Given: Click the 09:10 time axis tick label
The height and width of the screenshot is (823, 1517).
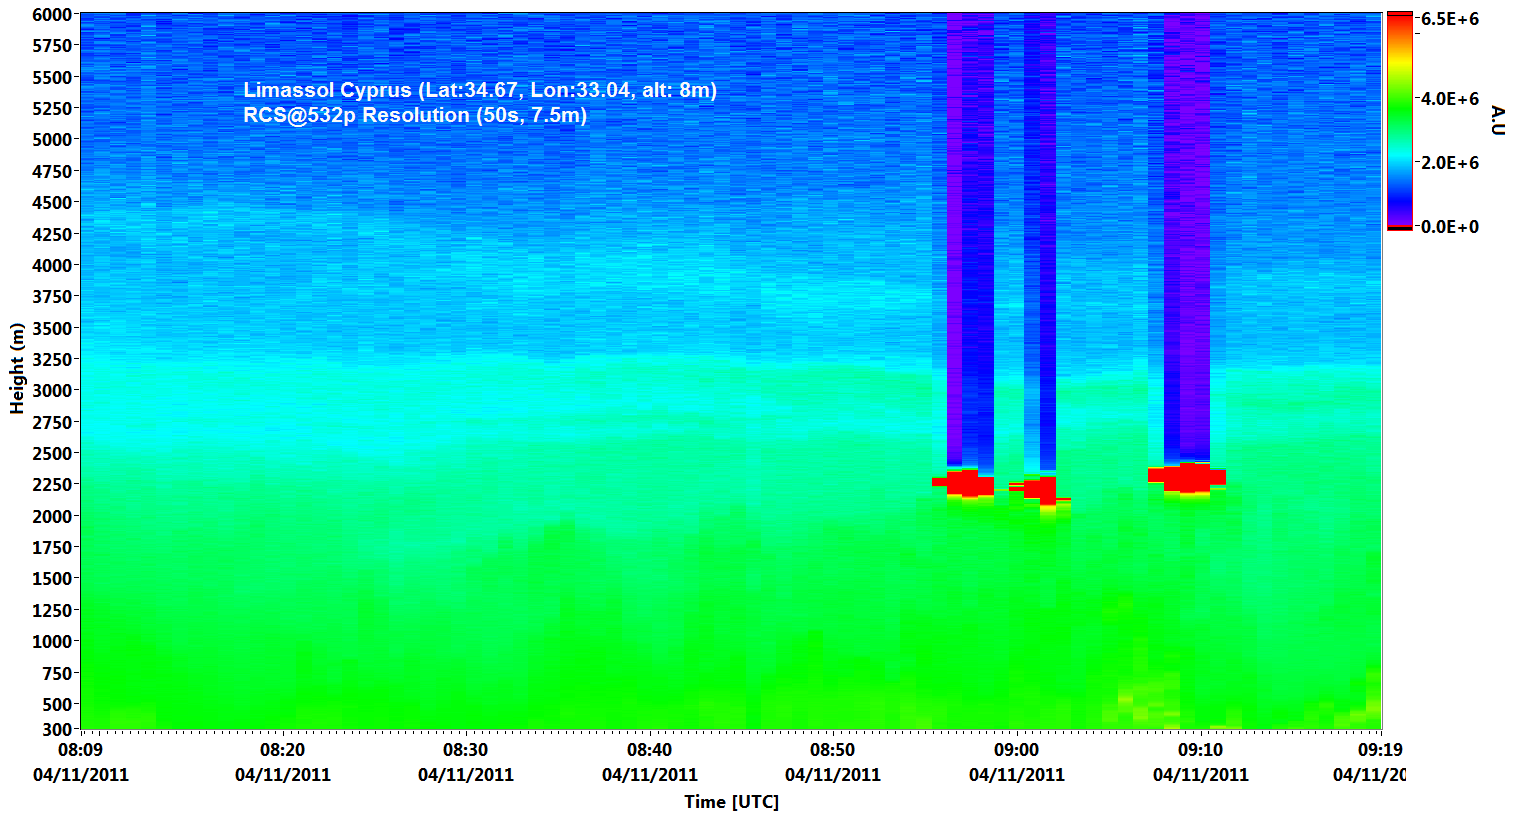Looking at the screenshot, I should [x=1200, y=750].
